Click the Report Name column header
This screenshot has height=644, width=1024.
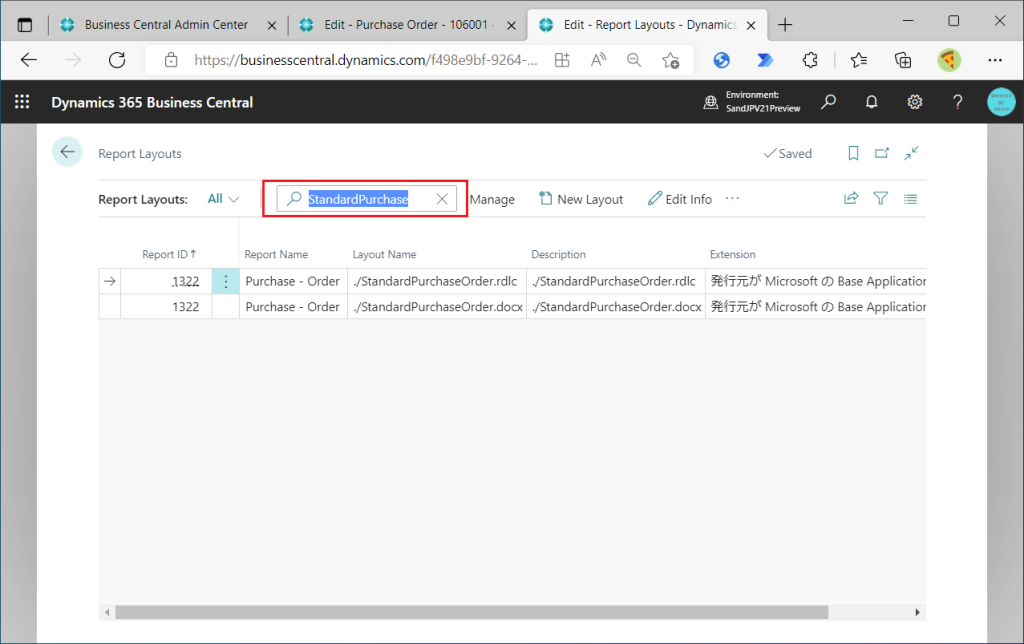[276, 254]
